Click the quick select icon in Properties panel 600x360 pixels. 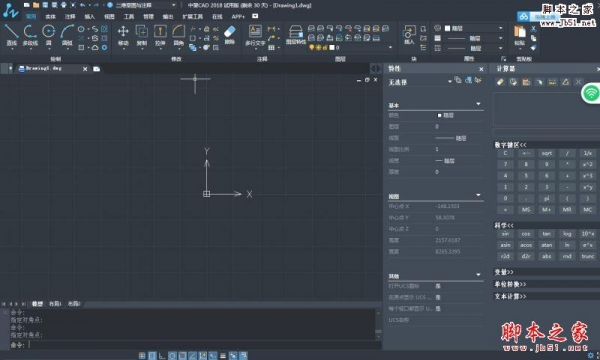(x=478, y=80)
